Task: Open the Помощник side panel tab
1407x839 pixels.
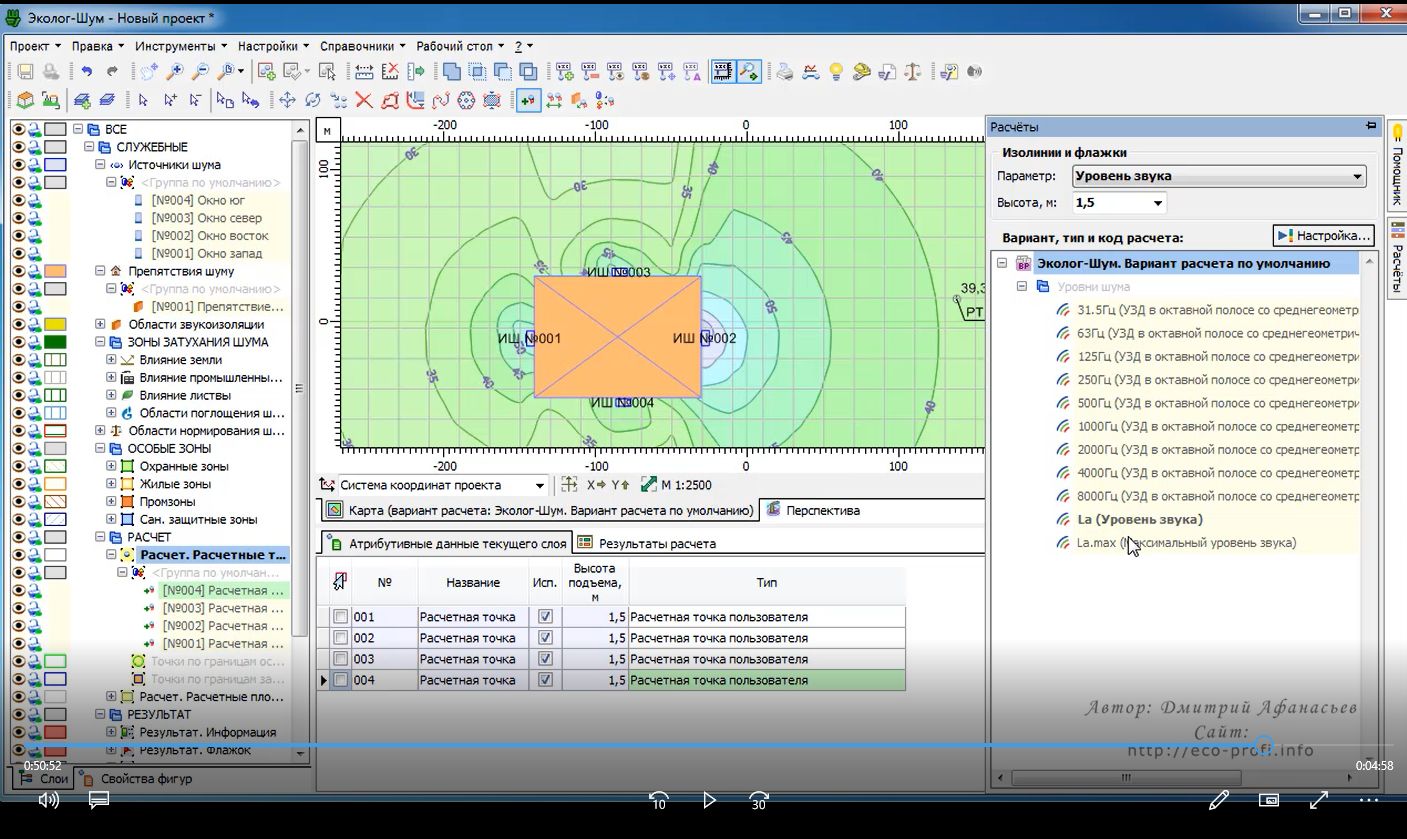Action: [1397, 166]
